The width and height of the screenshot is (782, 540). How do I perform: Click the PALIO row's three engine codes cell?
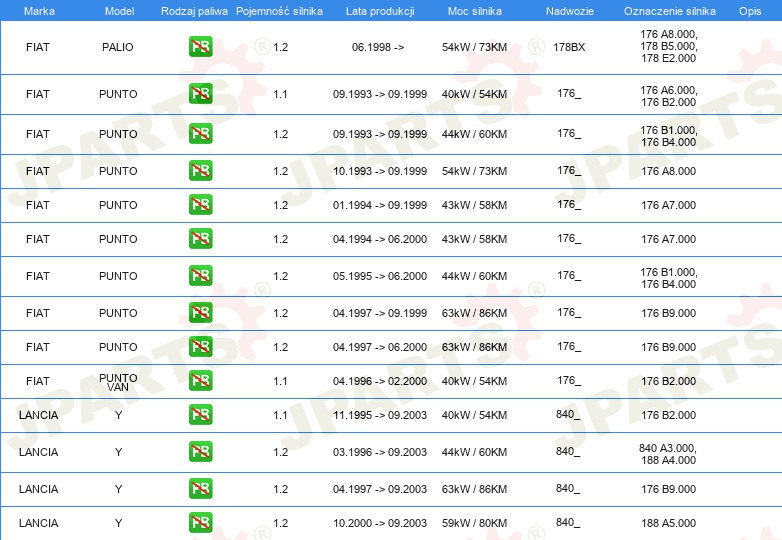coord(668,46)
